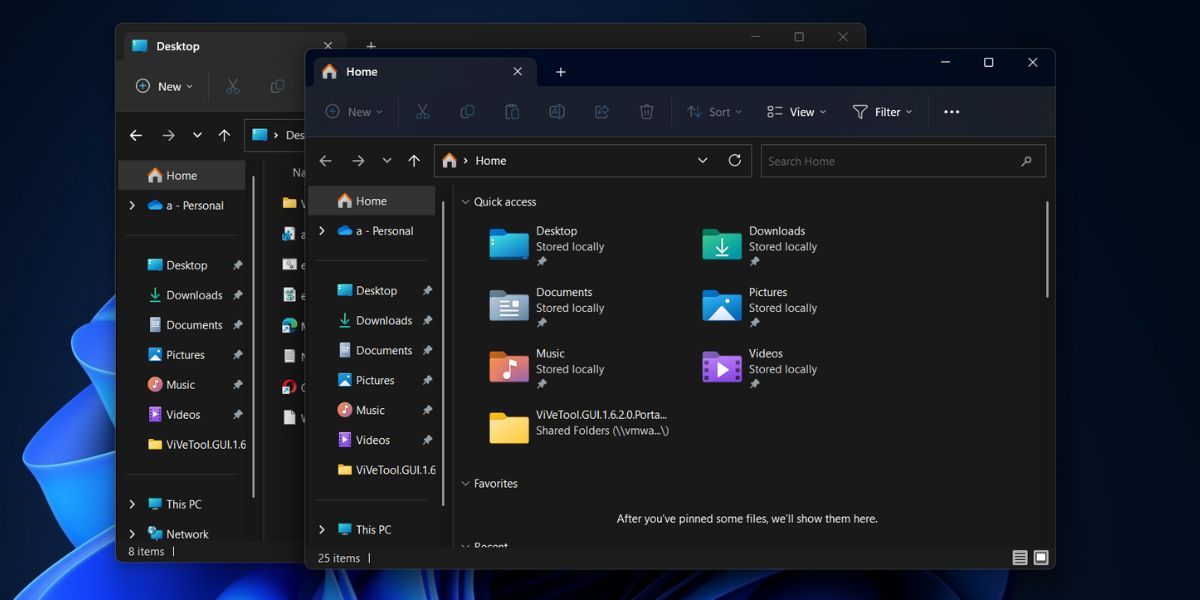The height and width of the screenshot is (600, 1200).
Task: Navigate back using the back arrow
Action: [325, 160]
